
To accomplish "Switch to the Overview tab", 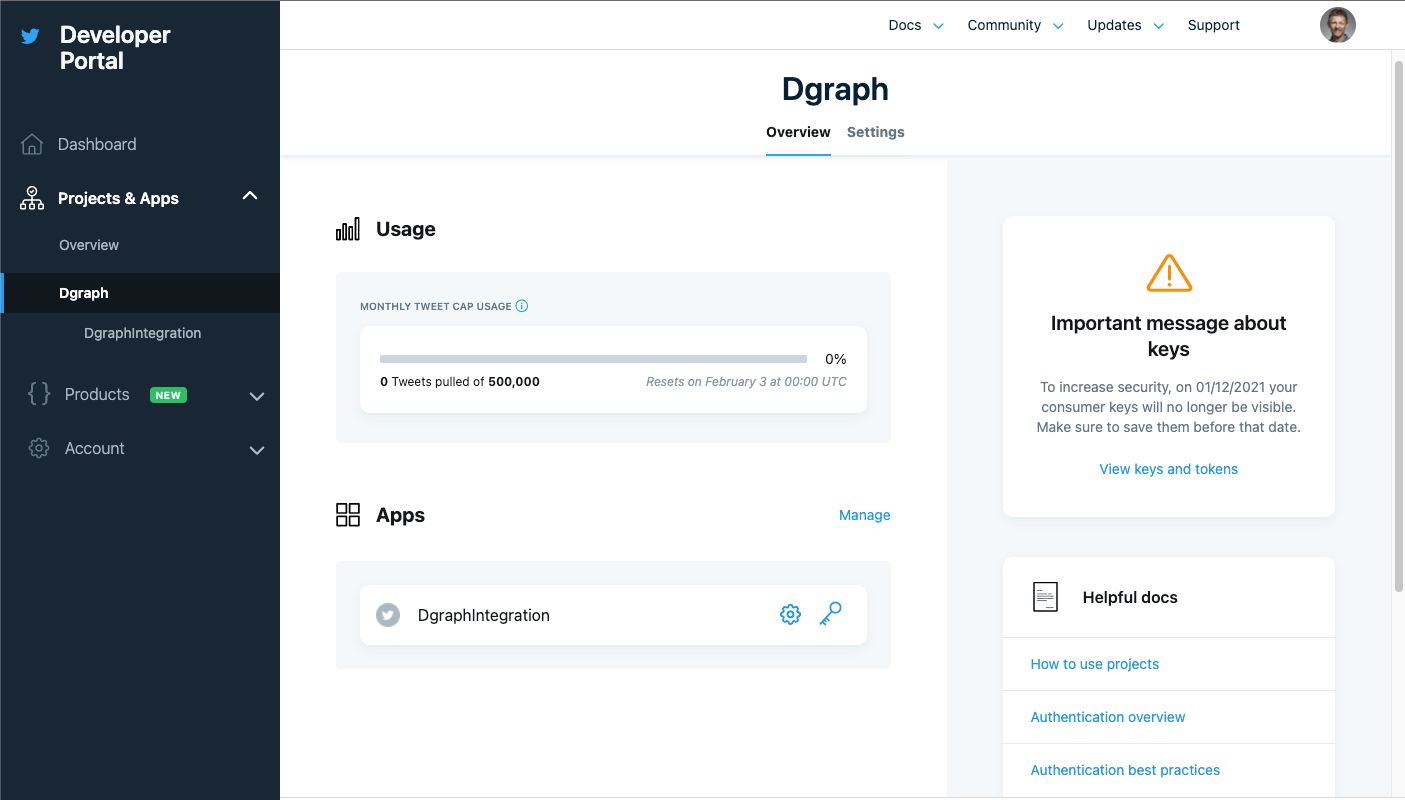I will click(798, 132).
